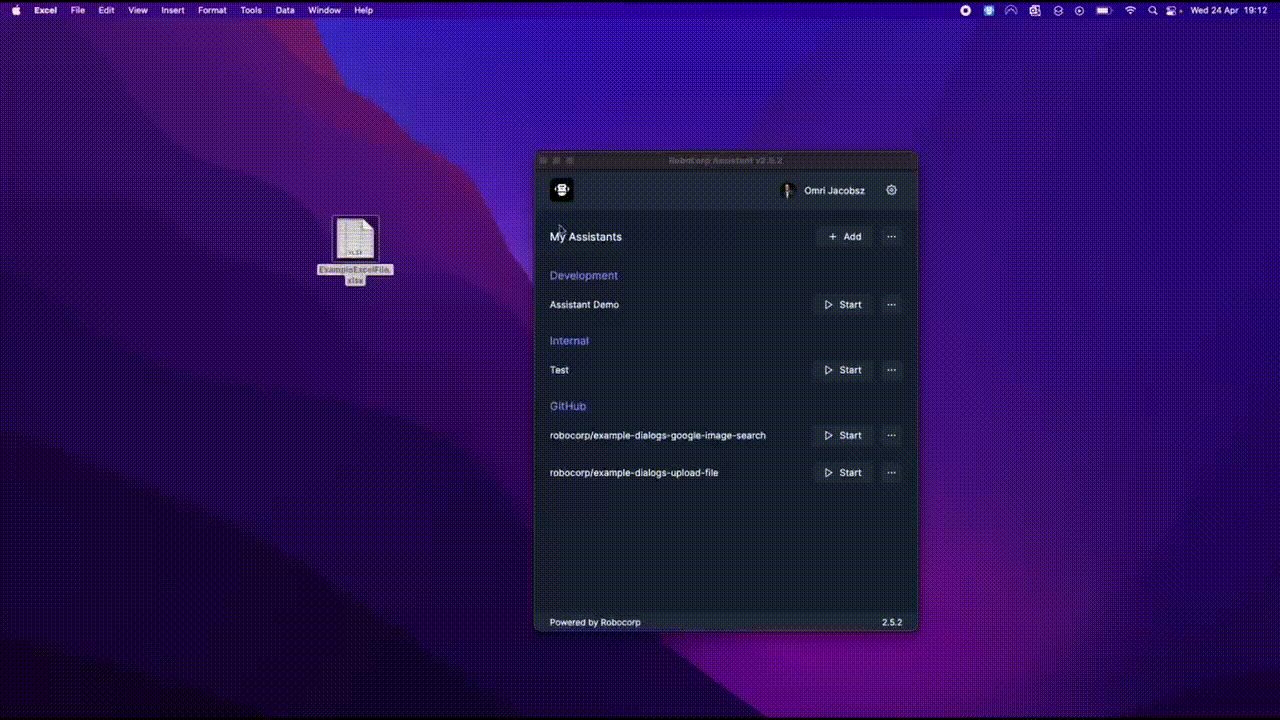Viewport: 1280px width, 720px height.
Task: Click the Test assistant row name
Action: click(x=559, y=370)
